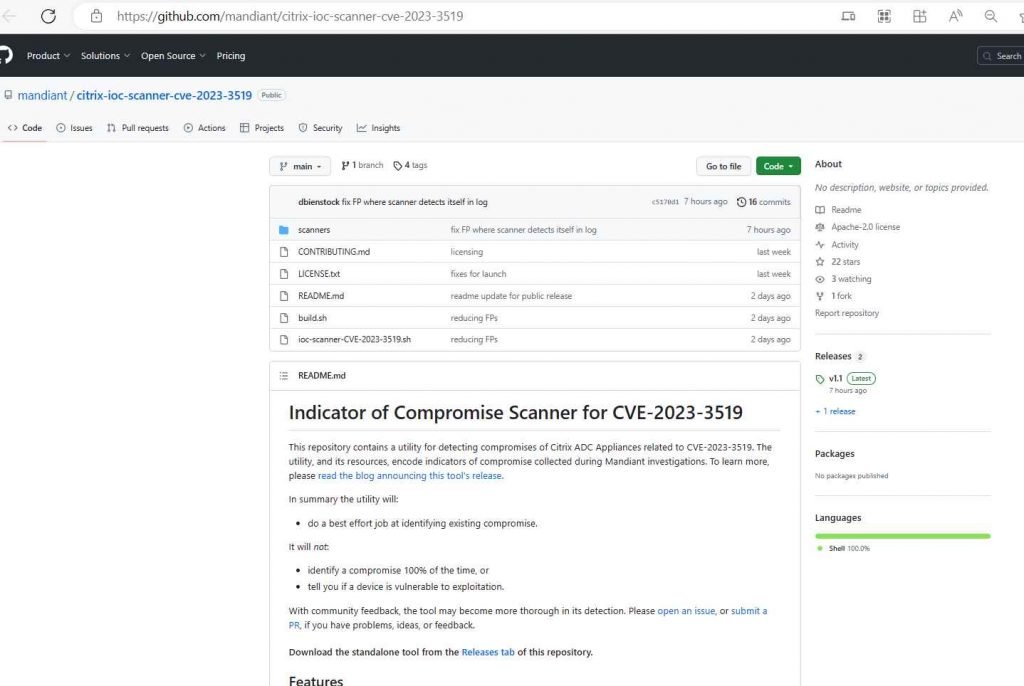
Task: Click the zoom magnifier icon in browser toolbar
Action: click(x=991, y=16)
